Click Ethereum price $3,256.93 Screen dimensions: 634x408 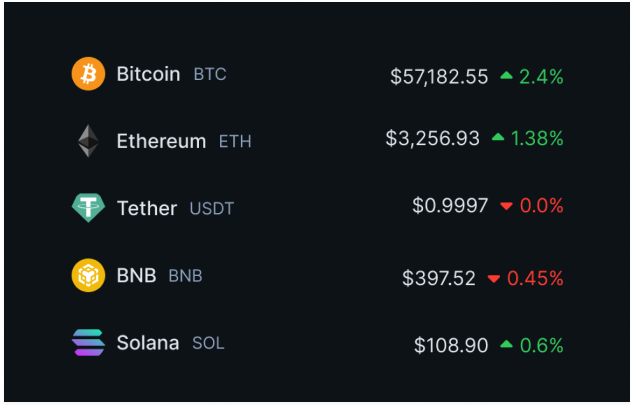432,139
